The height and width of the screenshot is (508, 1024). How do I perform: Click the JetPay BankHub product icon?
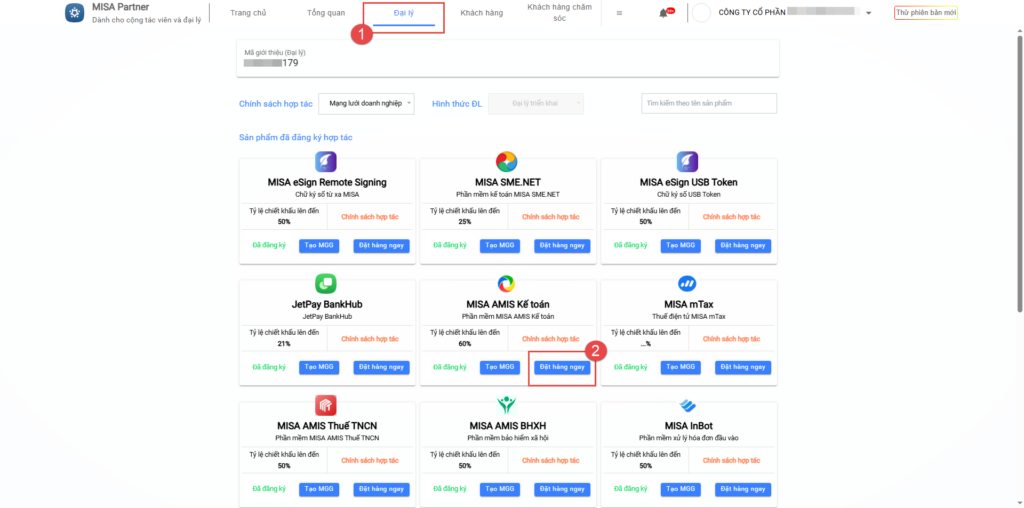(326, 284)
